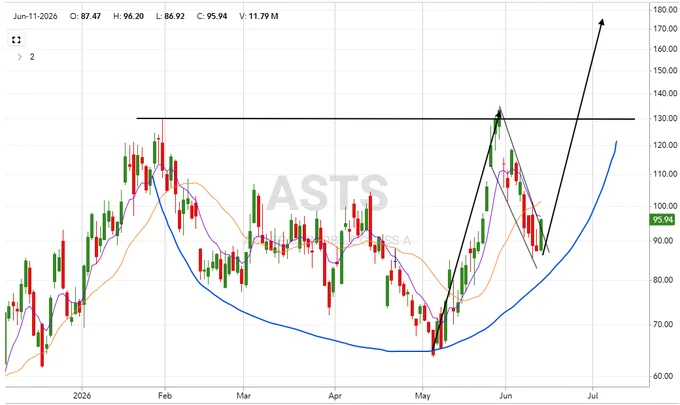The width and height of the screenshot is (680, 405).
Task: Click the 60.00 price axis label
Action: click(x=665, y=376)
